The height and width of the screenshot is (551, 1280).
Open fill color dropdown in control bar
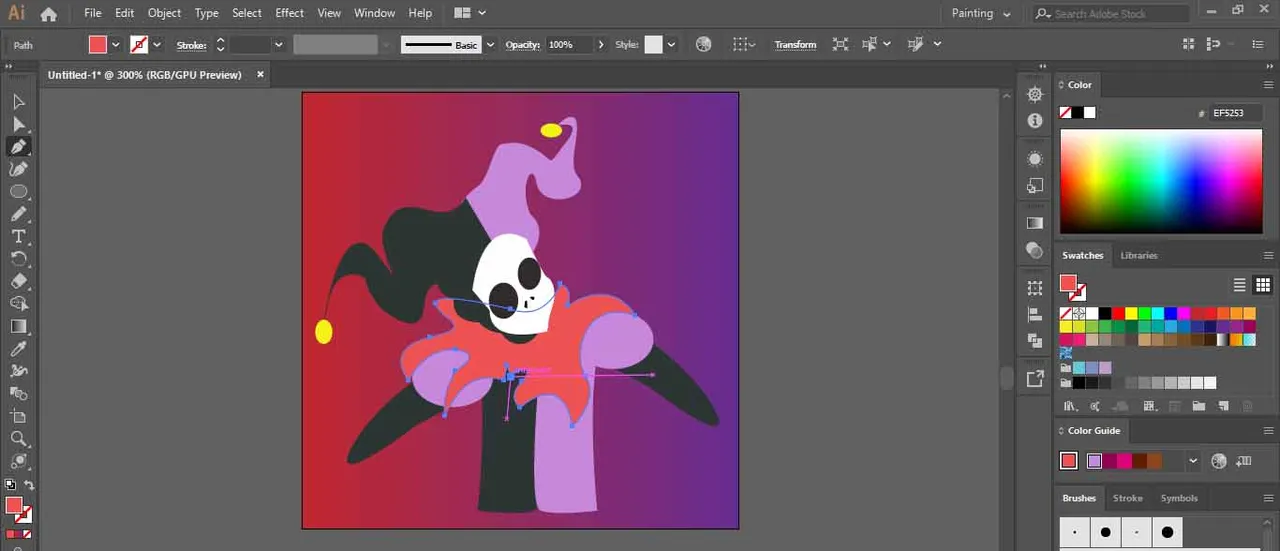116,45
